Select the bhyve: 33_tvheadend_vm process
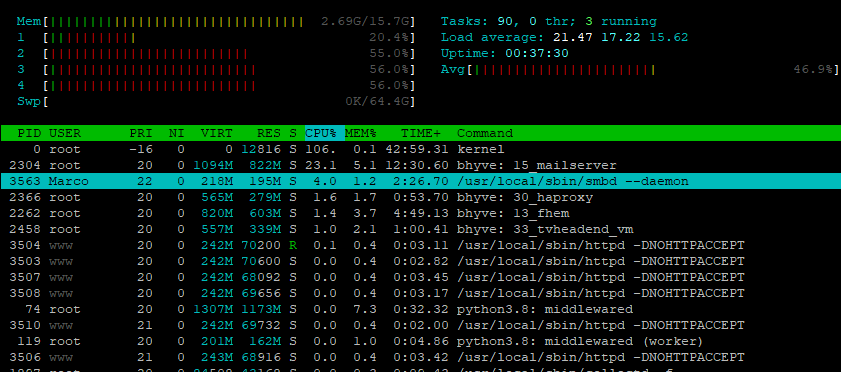Screen dimensions: 841x372 pyautogui.click(x=420, y=229)
